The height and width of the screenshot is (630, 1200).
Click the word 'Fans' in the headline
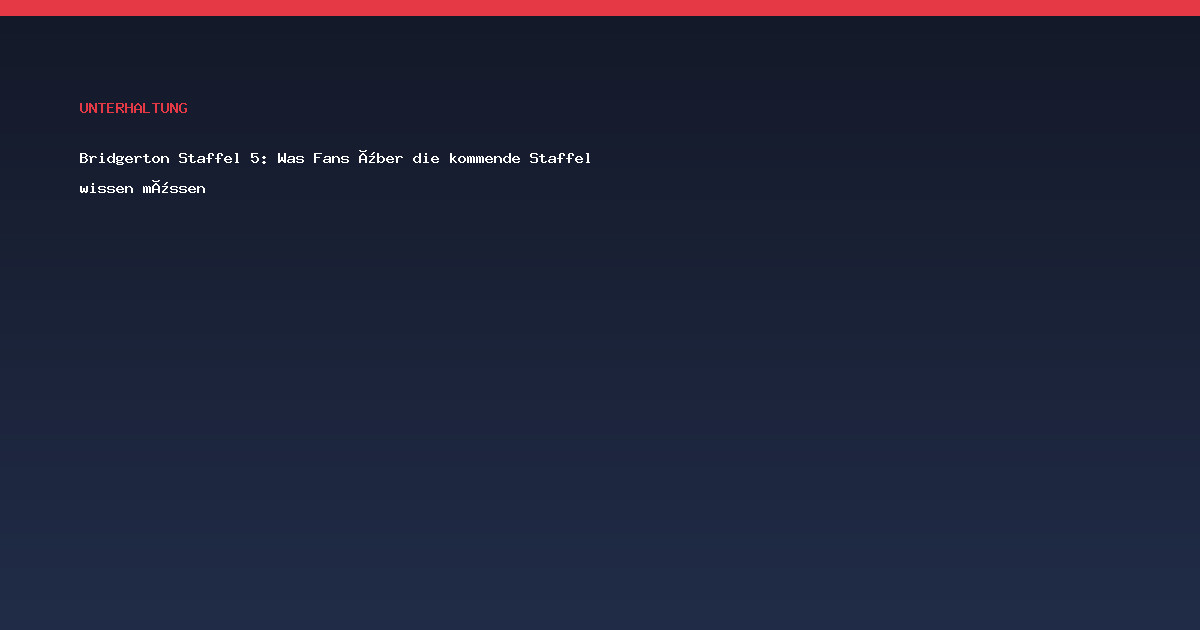point(331,158)
